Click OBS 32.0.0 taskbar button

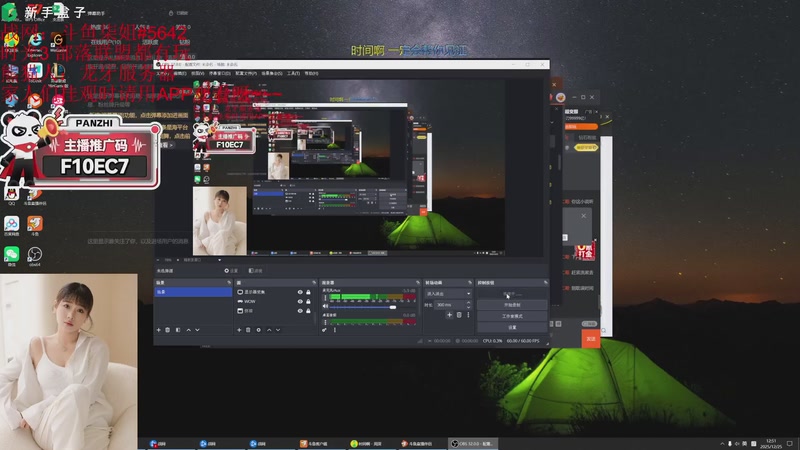pyautogui.click(x=472, y=443)
